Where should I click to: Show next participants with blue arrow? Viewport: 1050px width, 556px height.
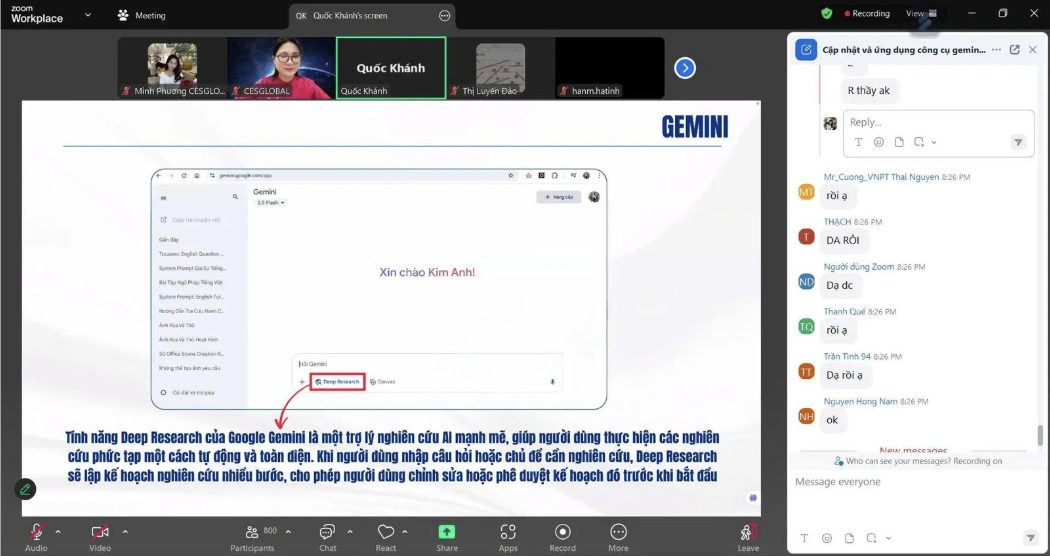684,68
